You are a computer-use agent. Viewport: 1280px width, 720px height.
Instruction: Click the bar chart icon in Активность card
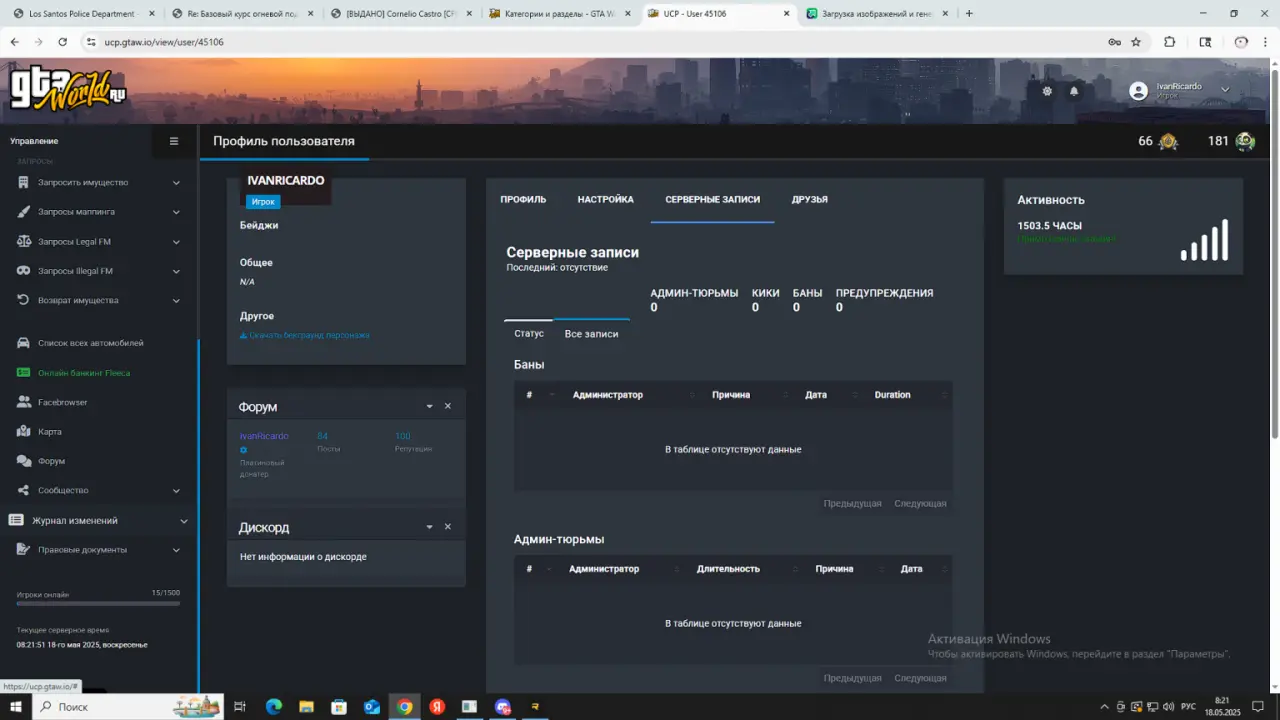[1204, 241]
